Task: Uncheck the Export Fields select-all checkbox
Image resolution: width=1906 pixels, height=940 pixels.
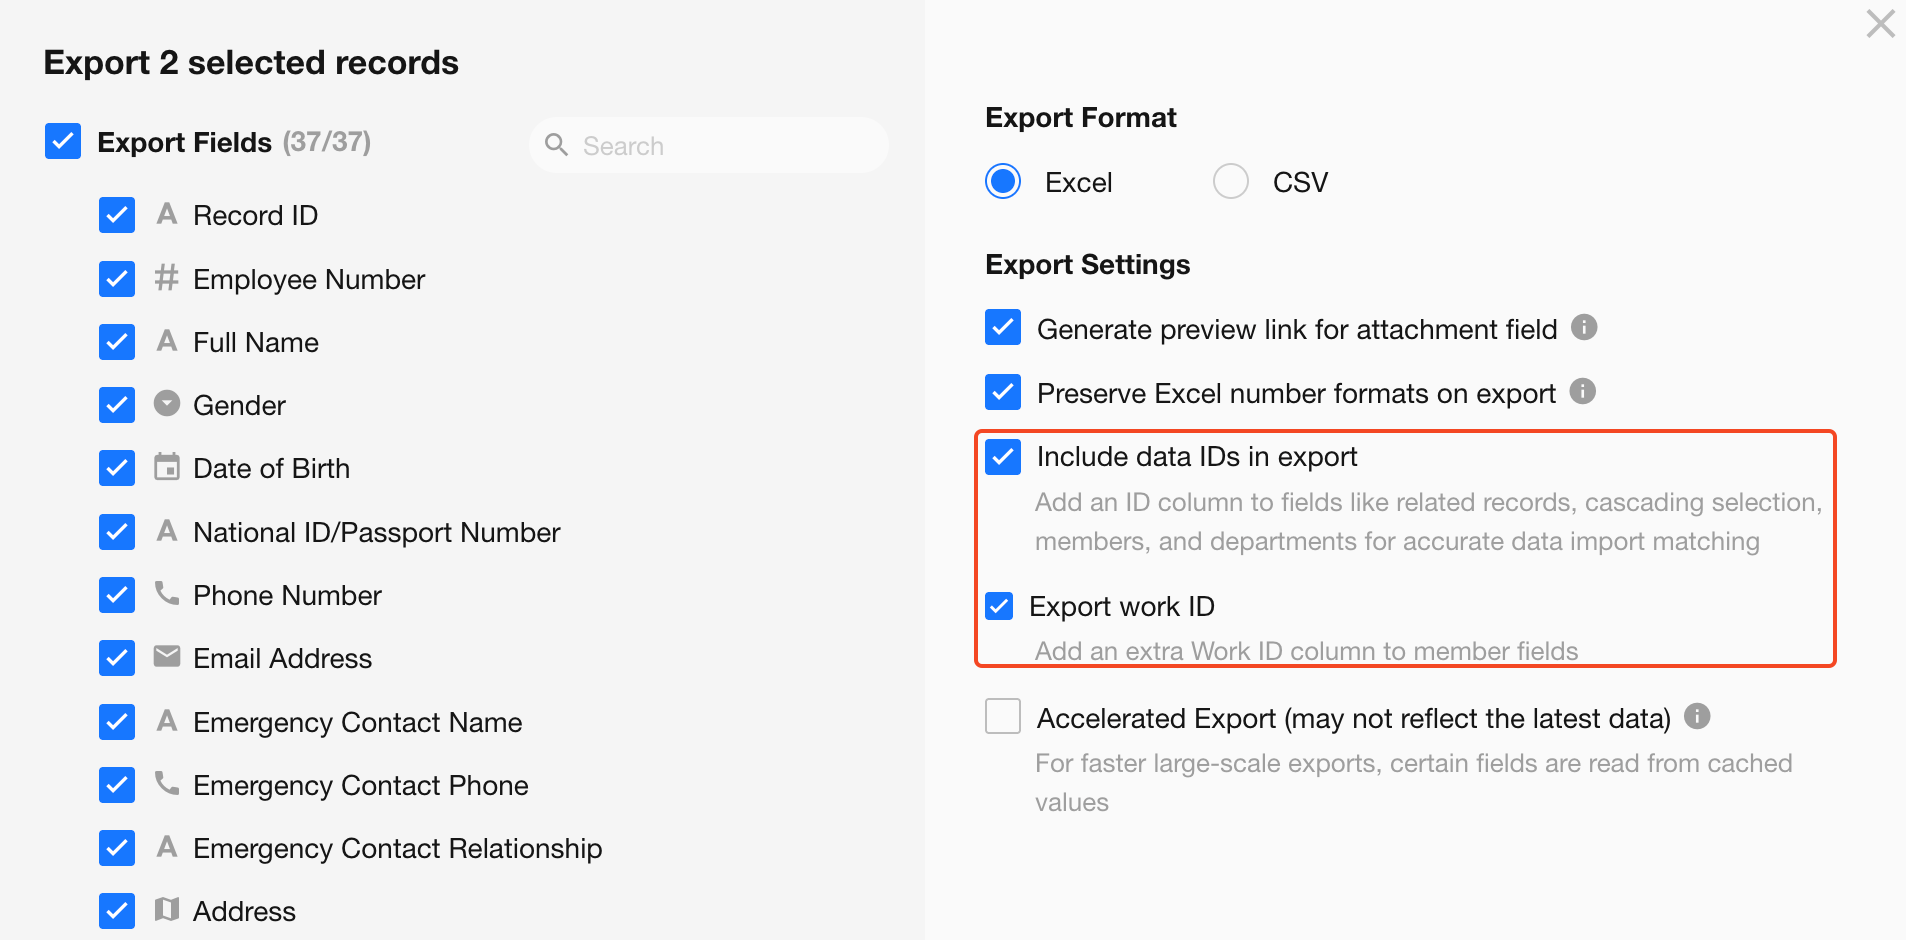Action: (63, 141)
